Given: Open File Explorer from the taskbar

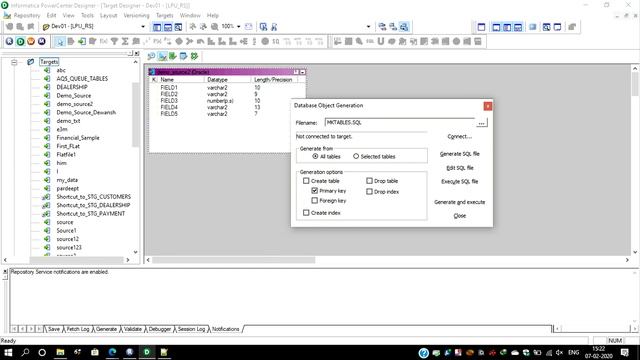Looking at the screenshot, I should click(60, 352).
